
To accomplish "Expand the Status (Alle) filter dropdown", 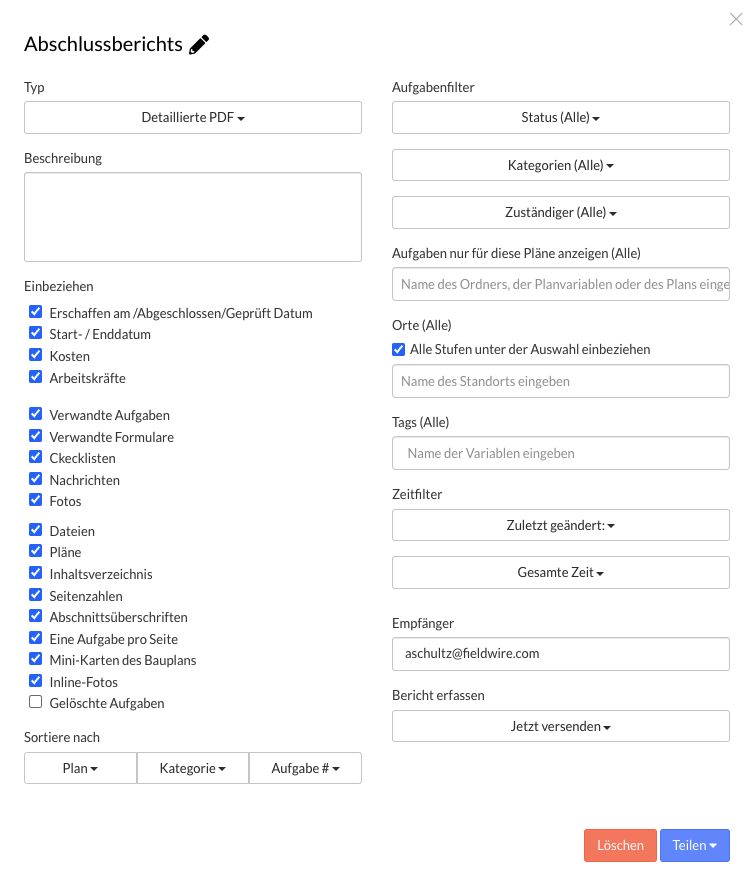I will point(560,117).
